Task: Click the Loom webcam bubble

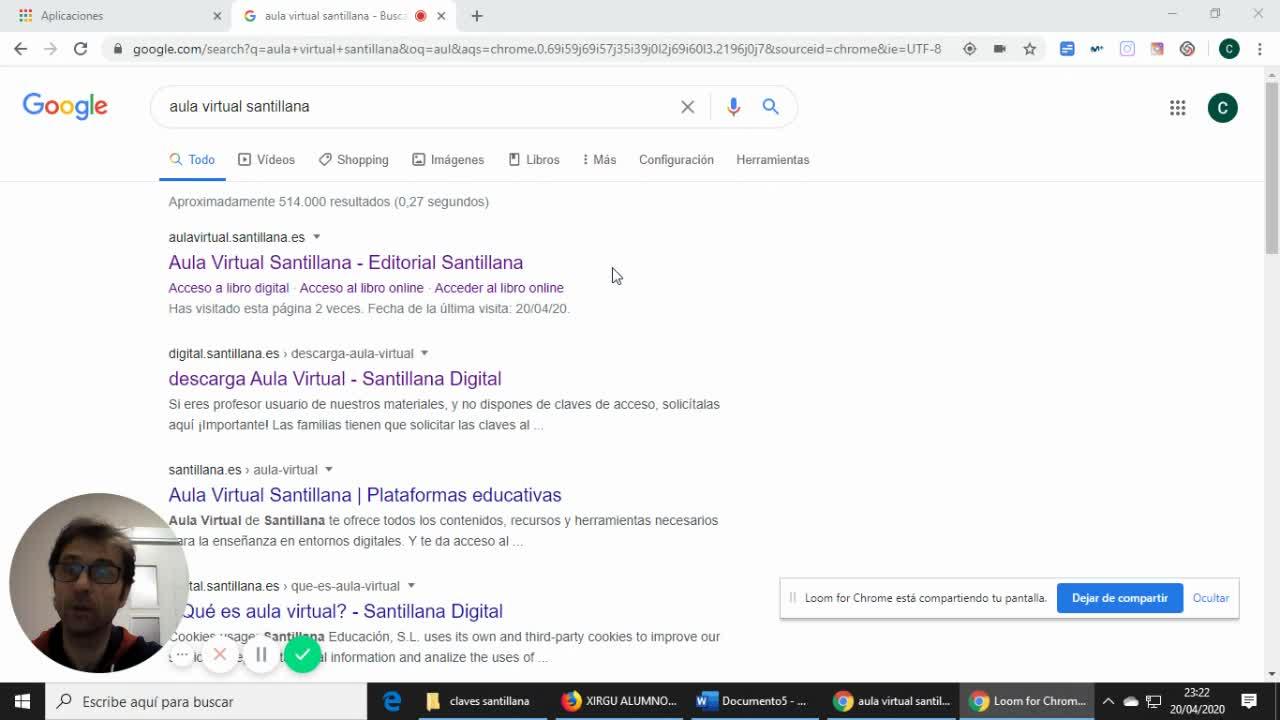Action: [98, 582]
